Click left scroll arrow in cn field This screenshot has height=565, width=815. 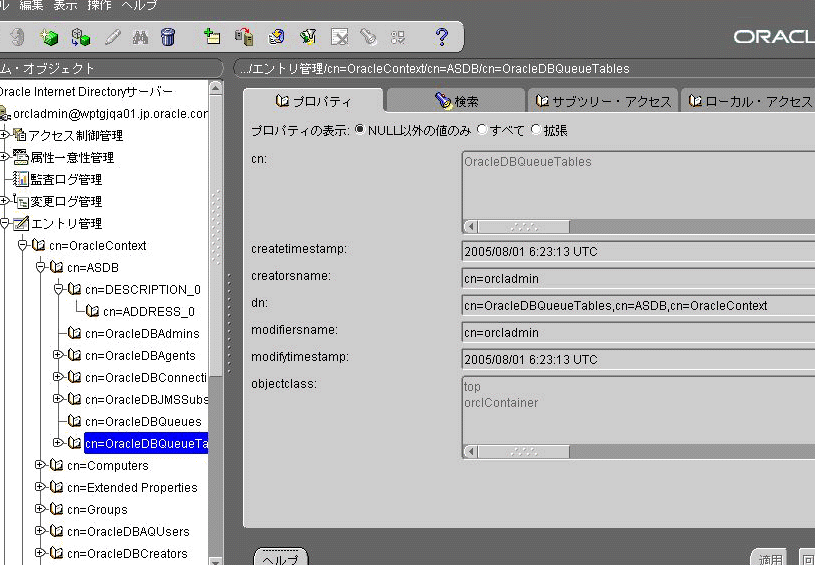click(471, 227)
